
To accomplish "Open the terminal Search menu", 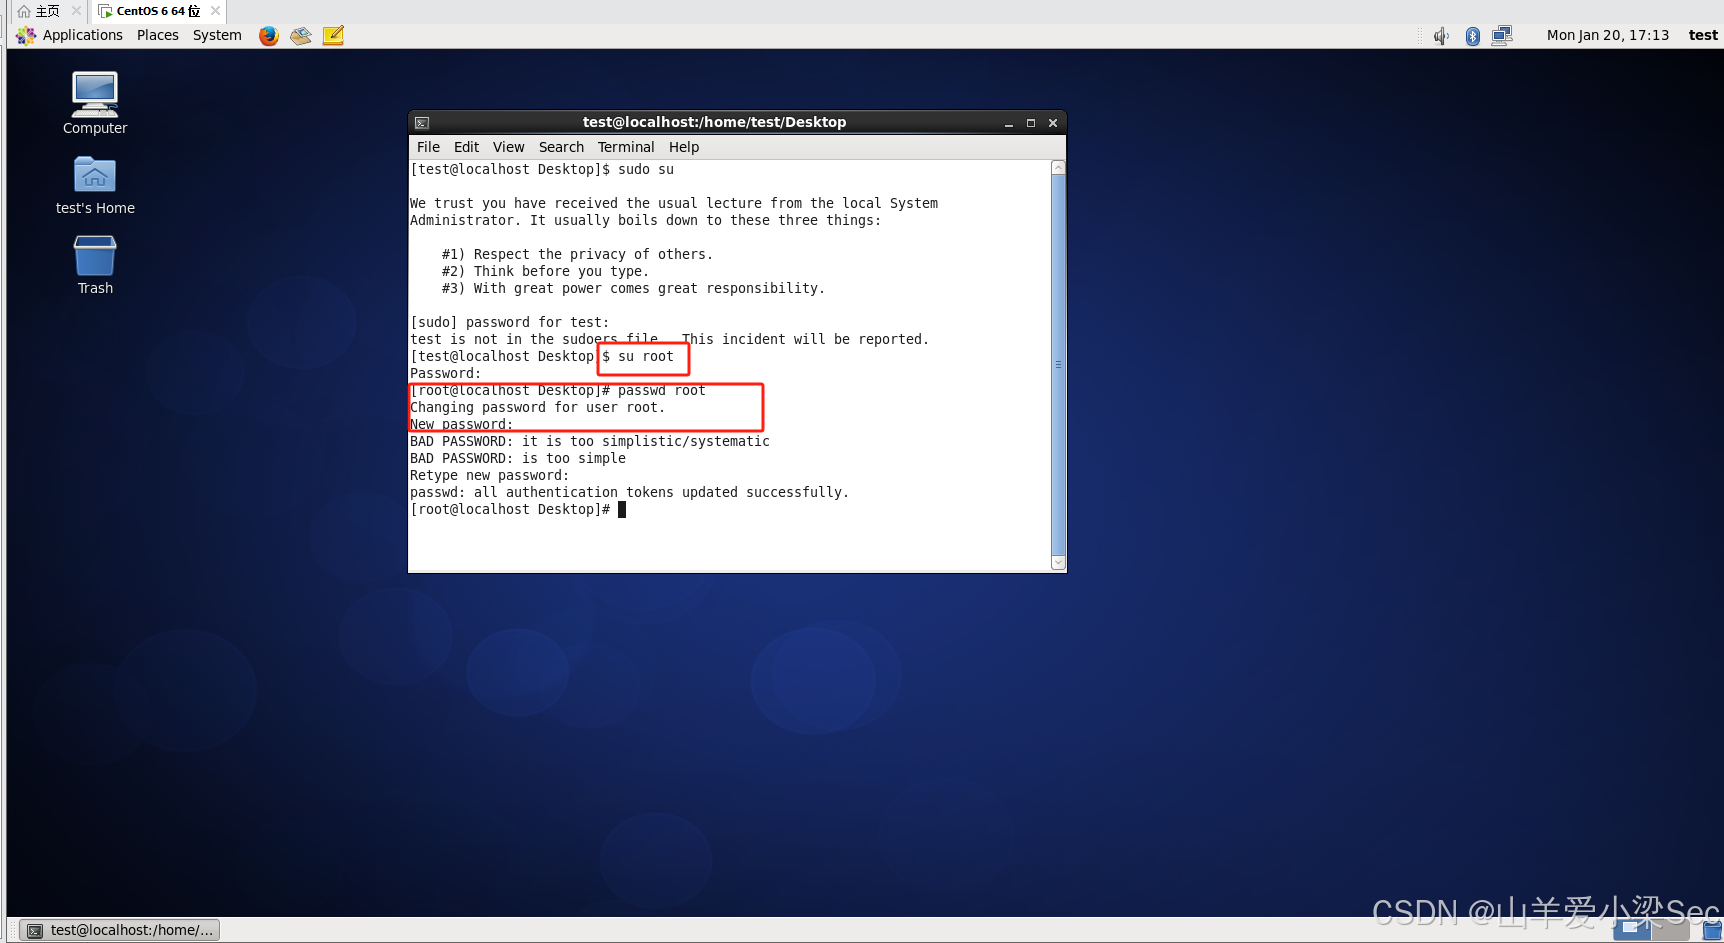I will pos(561,147).
